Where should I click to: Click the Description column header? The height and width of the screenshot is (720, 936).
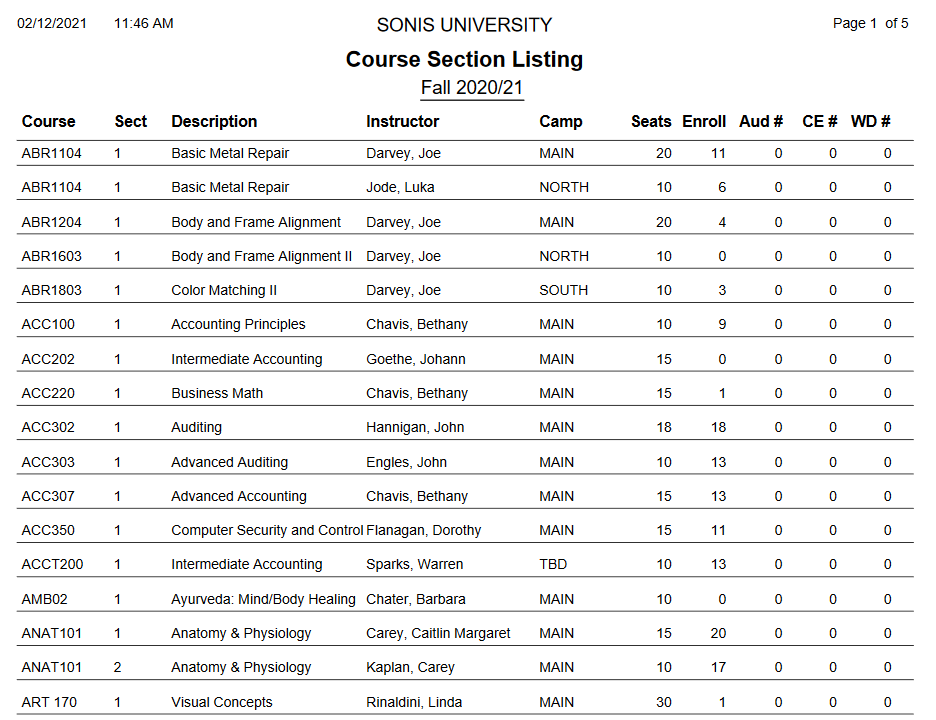pyautogui.click(x=214, y=122)
